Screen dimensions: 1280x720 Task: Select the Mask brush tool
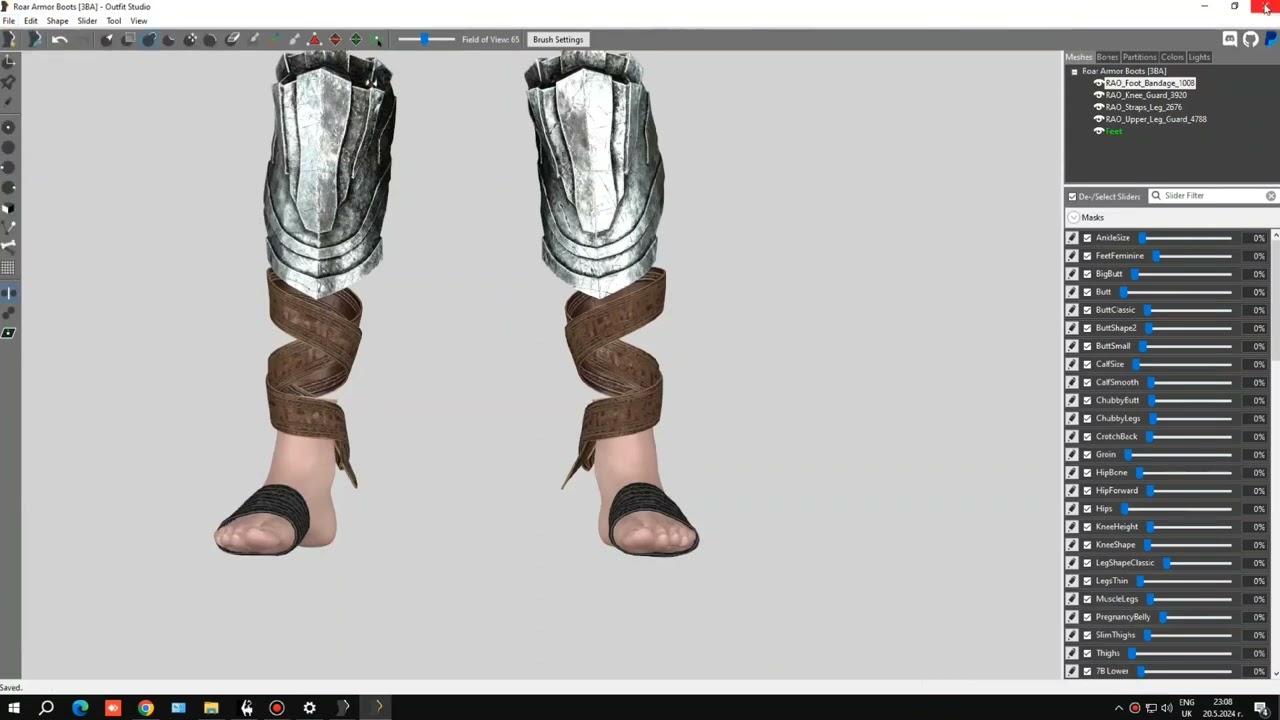click(x=128, y=40)
